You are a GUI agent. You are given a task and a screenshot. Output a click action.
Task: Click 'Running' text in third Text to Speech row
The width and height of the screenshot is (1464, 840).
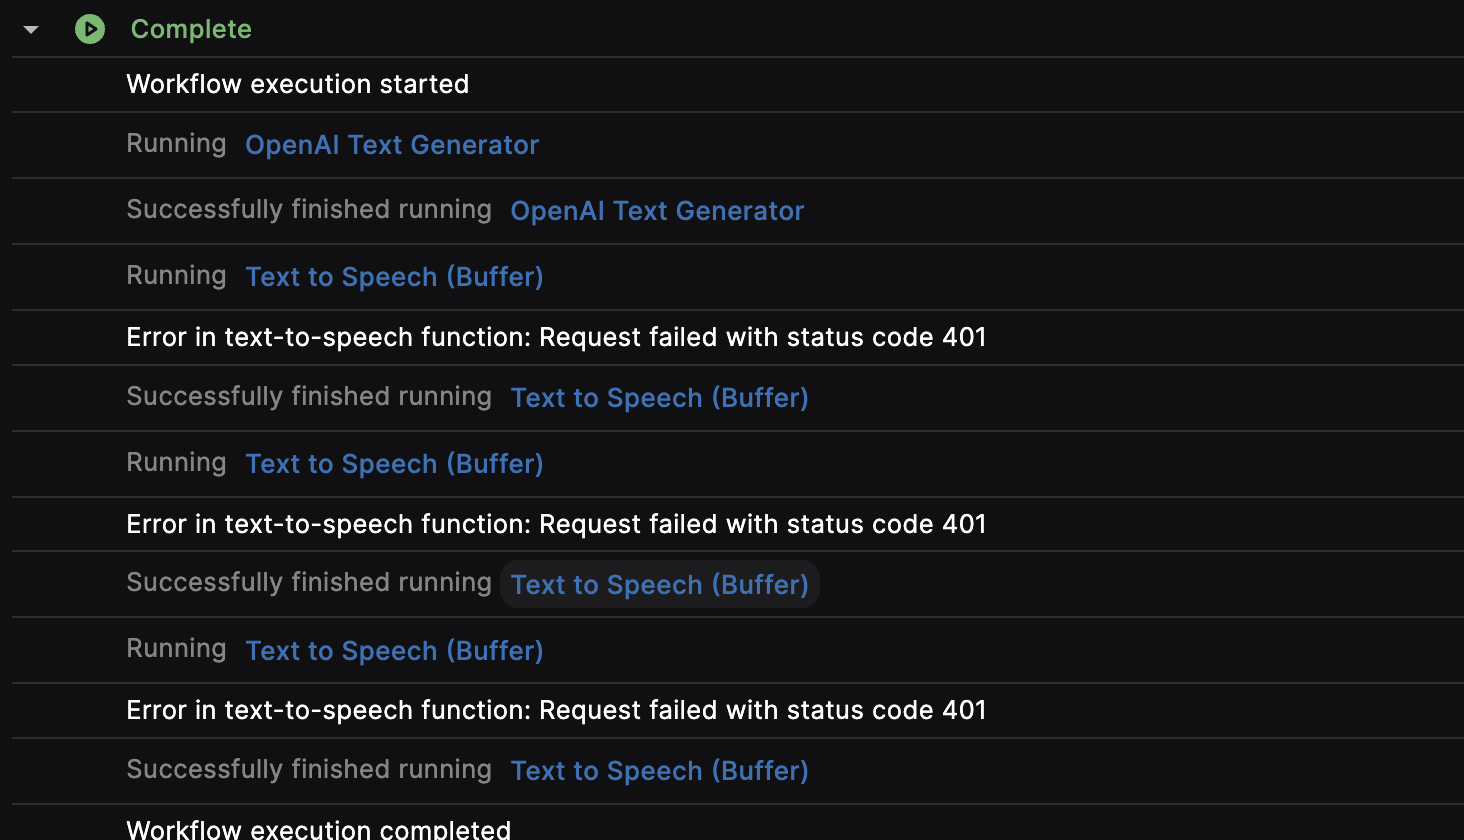176,649
